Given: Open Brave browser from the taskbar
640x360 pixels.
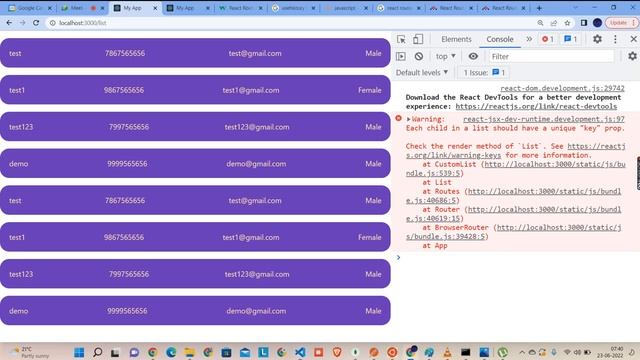Looking at the screenshot, I should point(337,352).
